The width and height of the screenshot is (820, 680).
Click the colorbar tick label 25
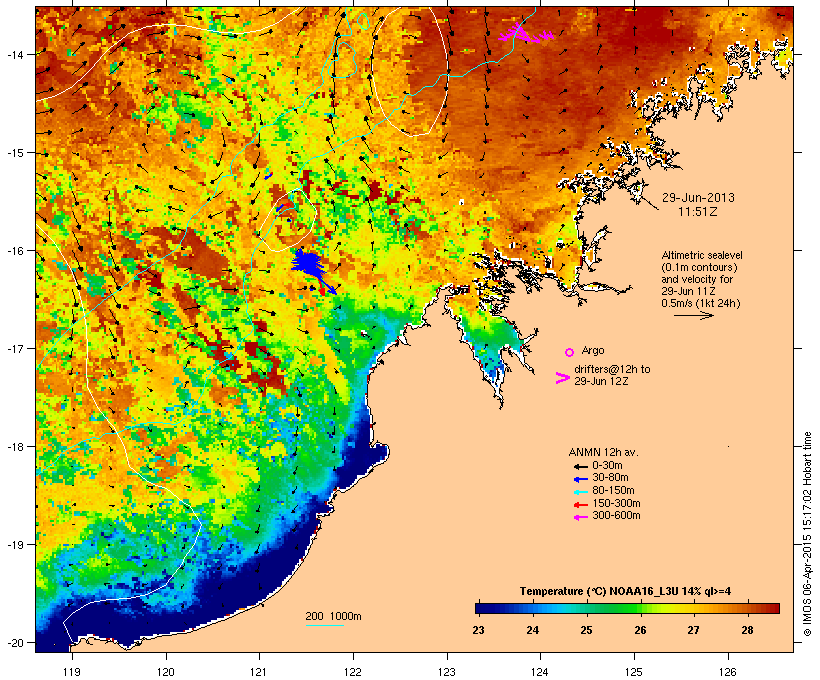[586, 630]
